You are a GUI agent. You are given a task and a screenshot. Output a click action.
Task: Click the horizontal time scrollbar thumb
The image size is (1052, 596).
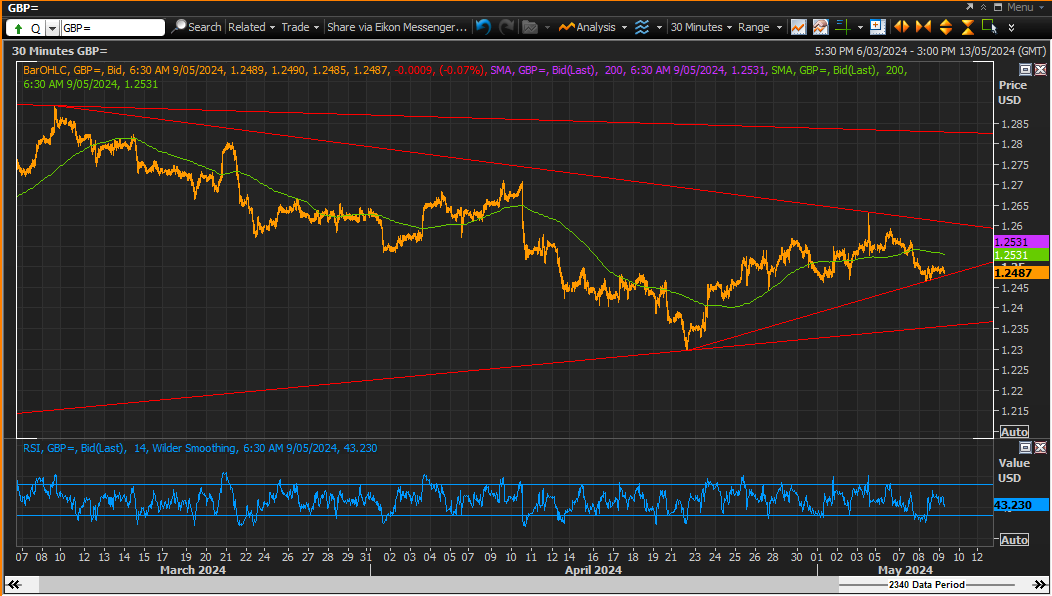point(439,585)
